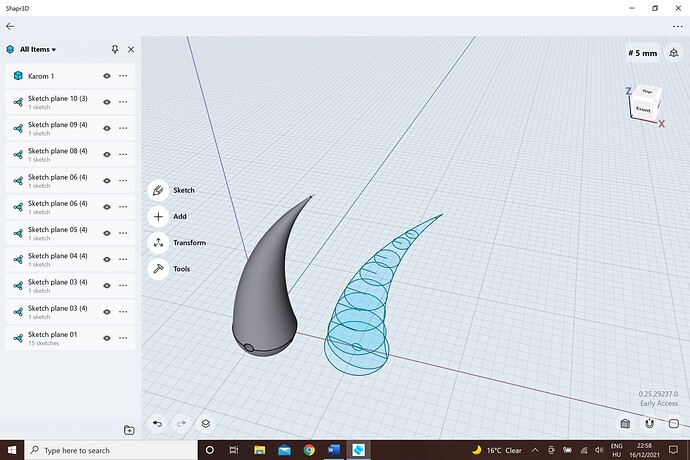Open Google Chrome from the taskbar
The width and height of the screenshot is (690, 460).
[x=309, y=450]
